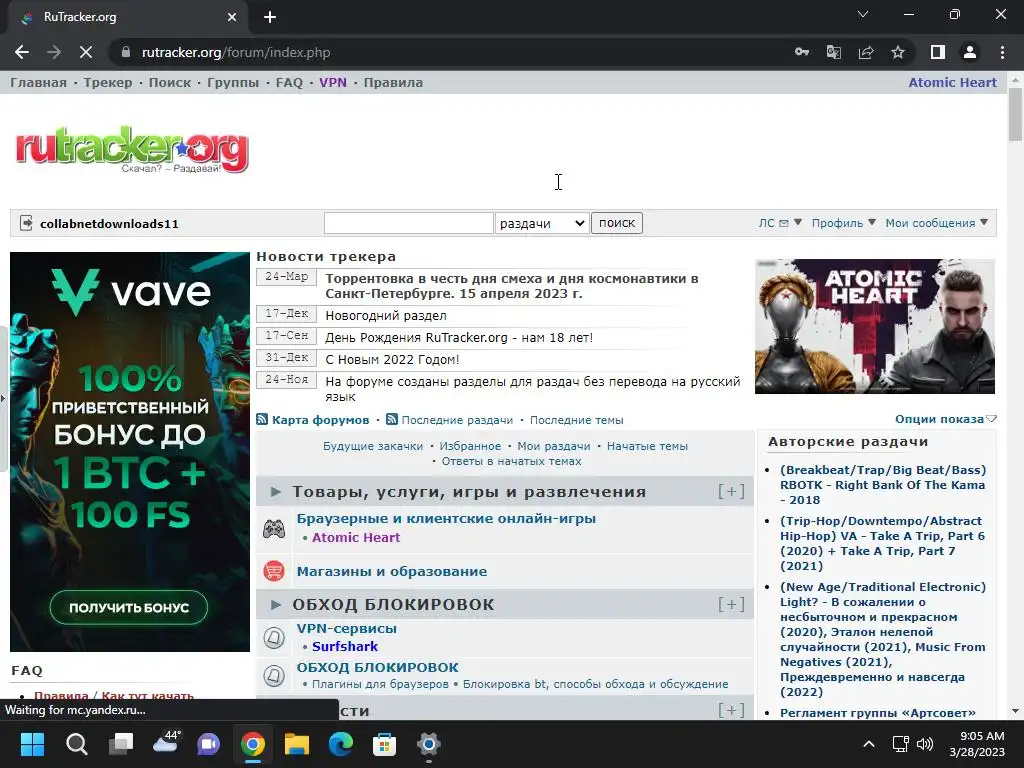Open a new browser tab
Viewport: 1024px width, 768px height.
(x=270, y=17)
